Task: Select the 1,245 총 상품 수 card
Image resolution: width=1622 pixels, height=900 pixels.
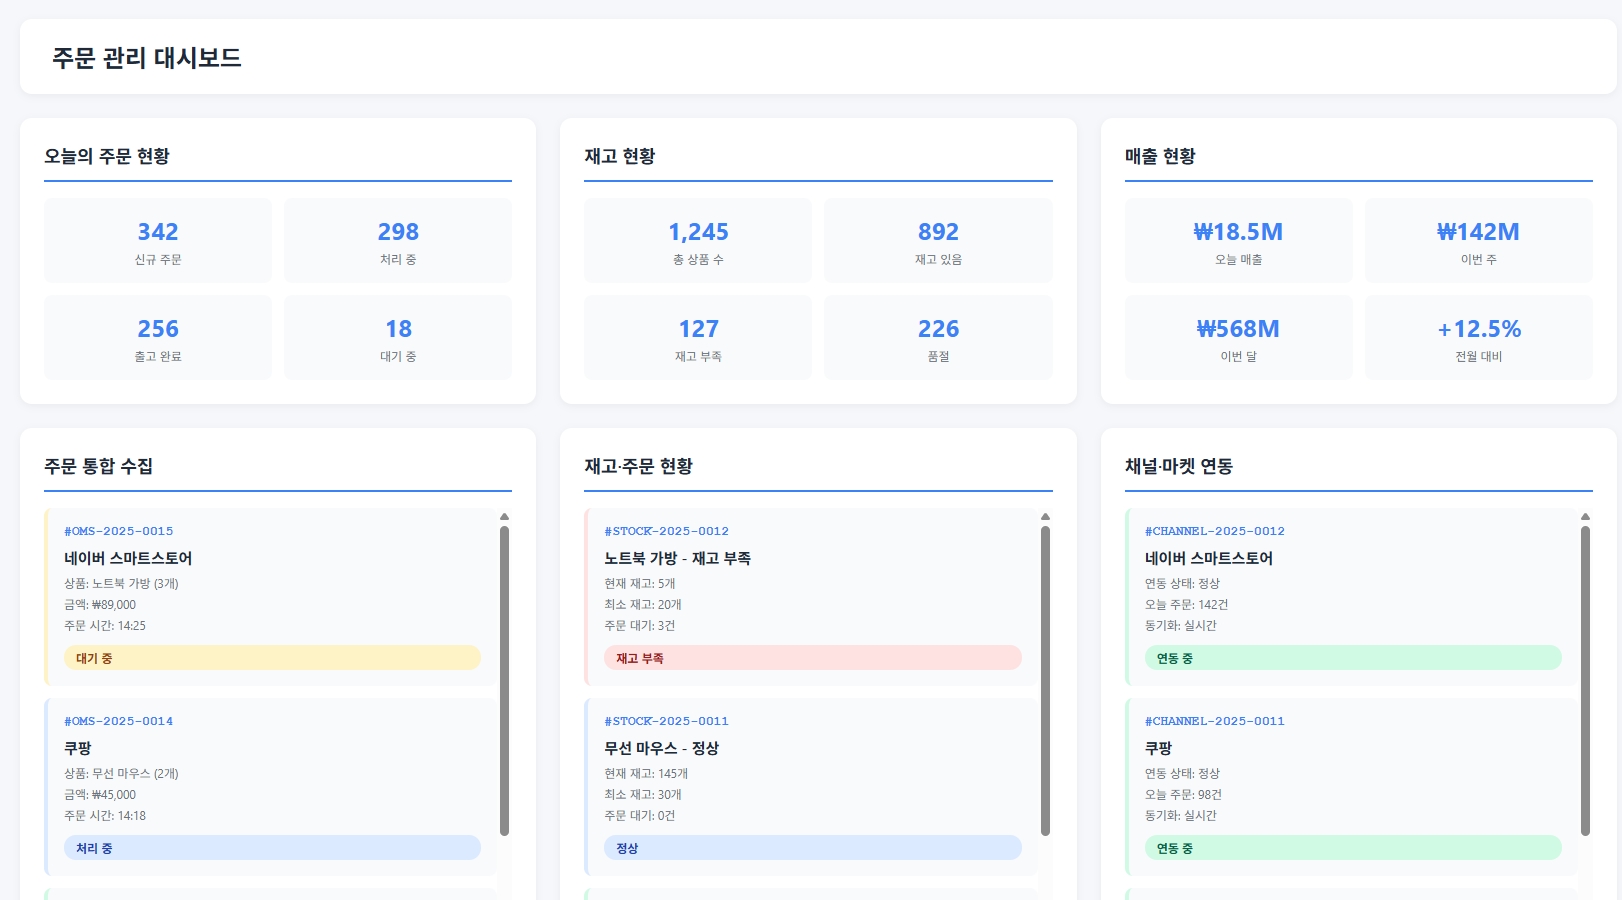Action: point(698,241)
